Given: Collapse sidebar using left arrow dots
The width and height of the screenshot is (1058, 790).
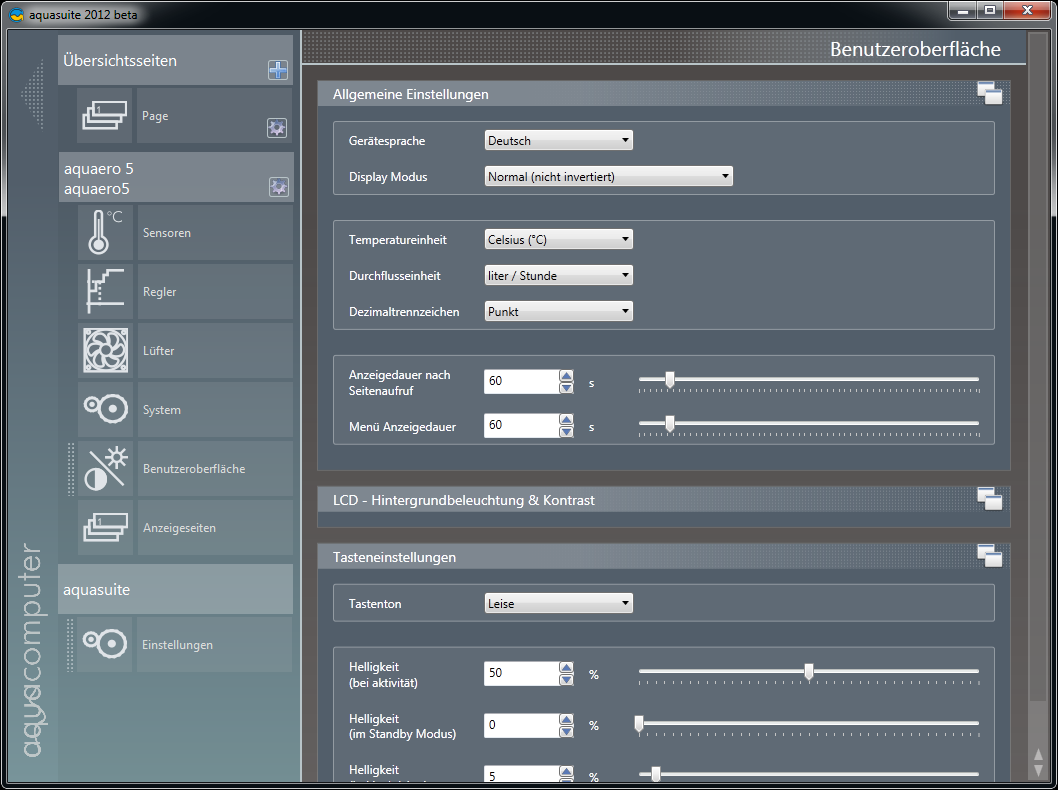Looking at the screenshot, I should [32, 94].
